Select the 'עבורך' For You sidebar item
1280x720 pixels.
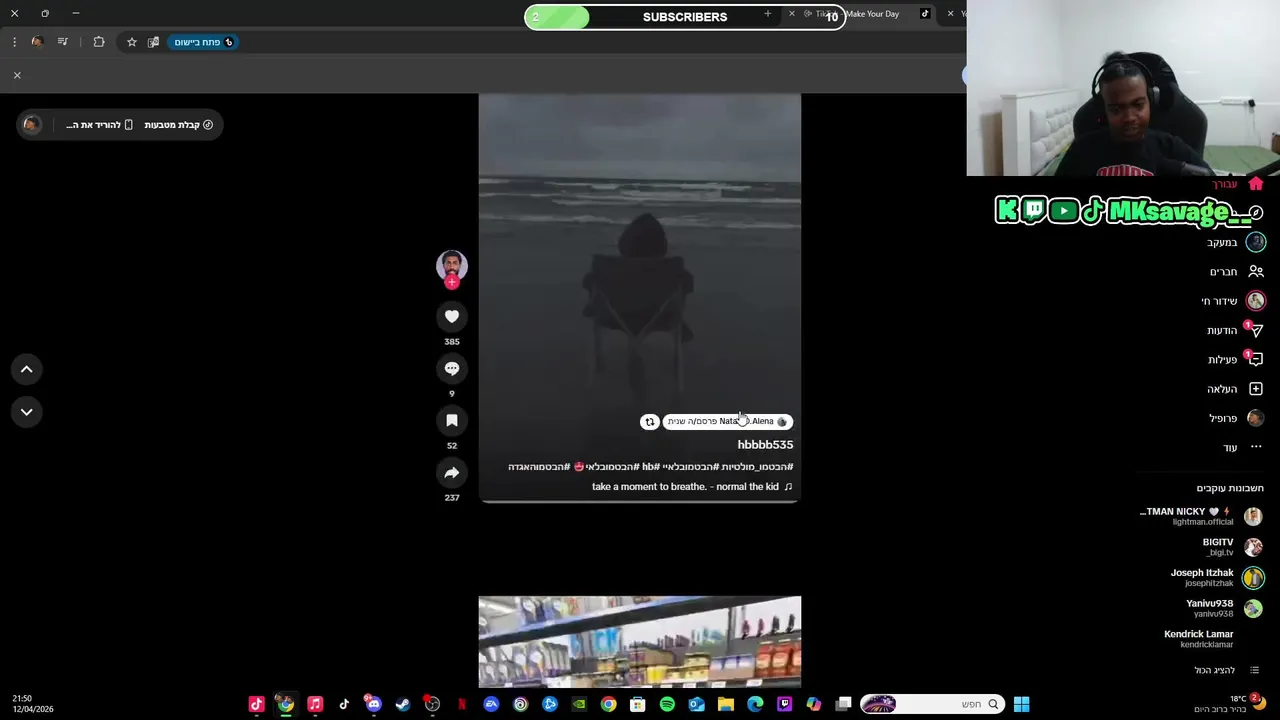point(1238,184)
